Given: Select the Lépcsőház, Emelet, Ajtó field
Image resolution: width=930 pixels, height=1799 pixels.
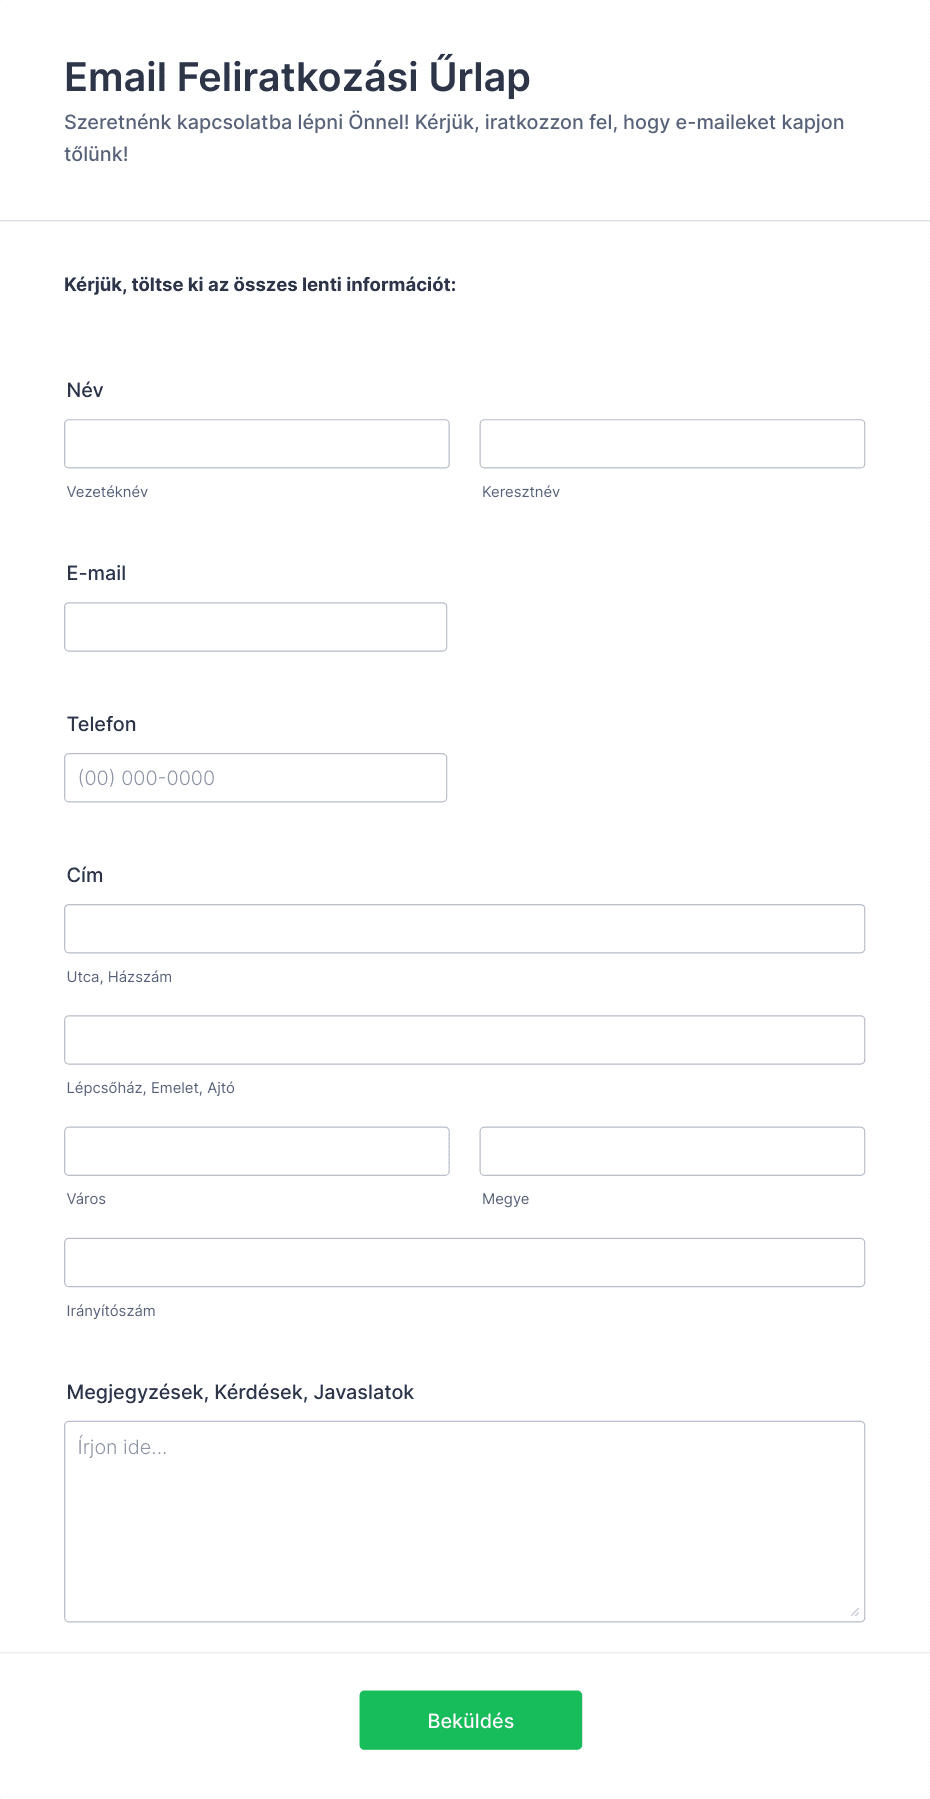Looking at the screenshot, I should pos(464,1039).
